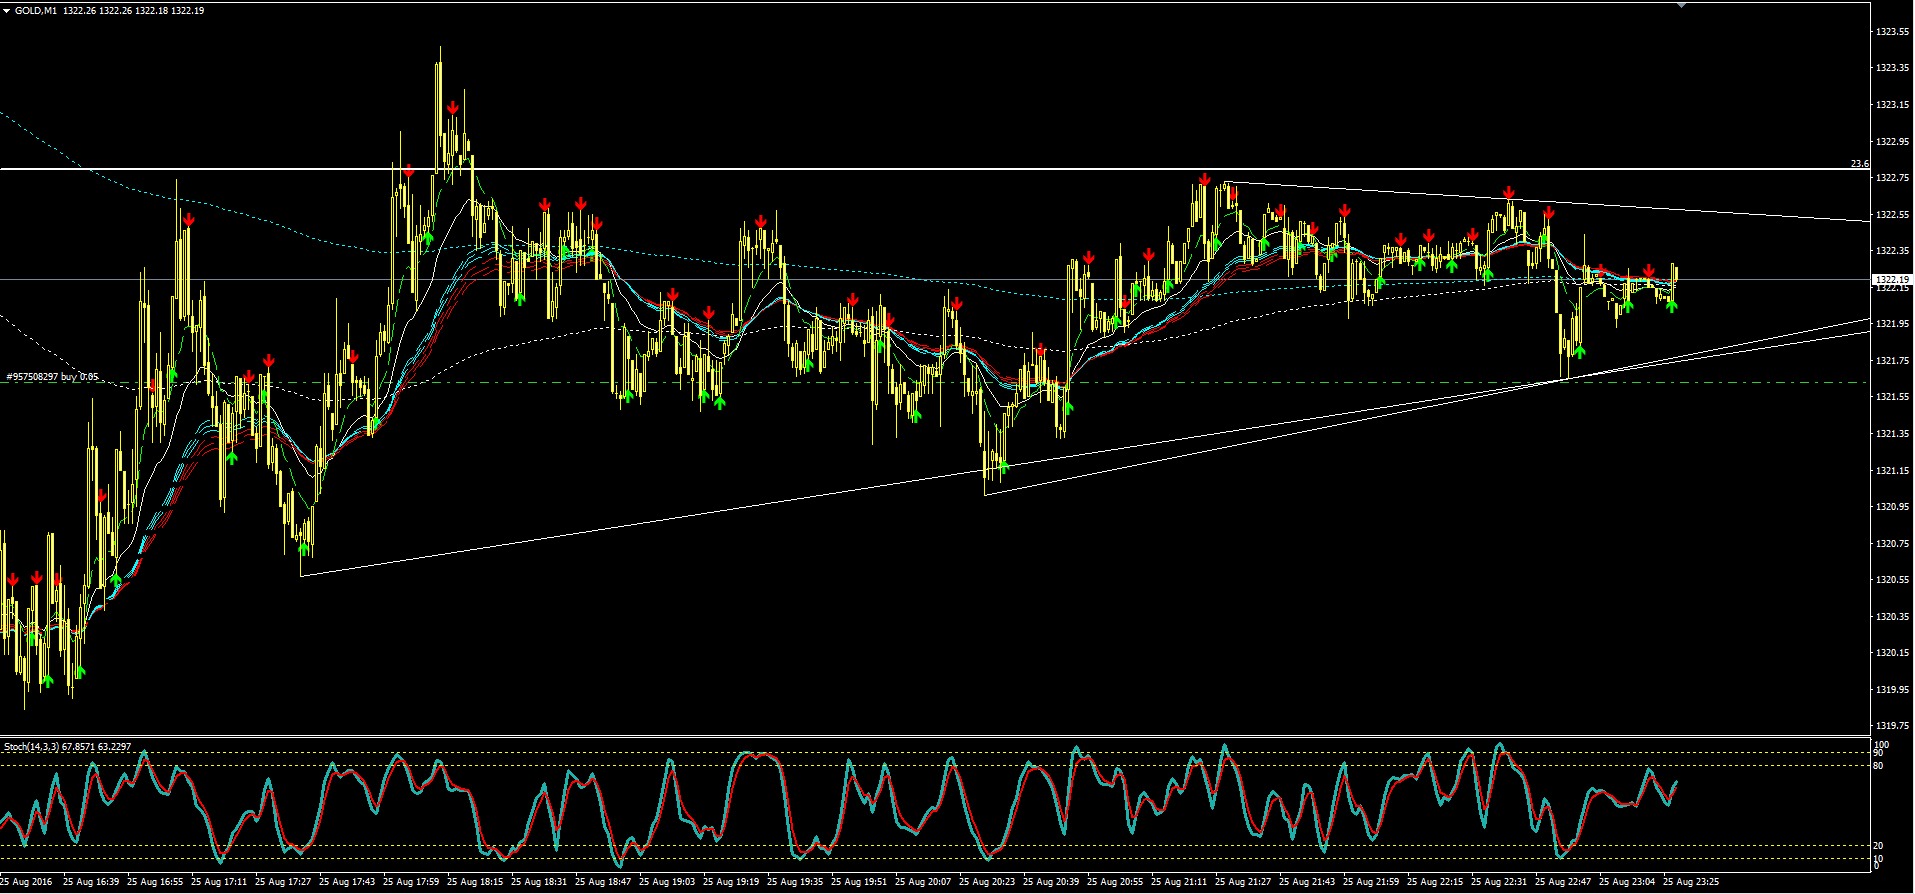Click the 25 Aug 20:39 time label
Screen dimensions: 1915x894
click(1051, 882)
